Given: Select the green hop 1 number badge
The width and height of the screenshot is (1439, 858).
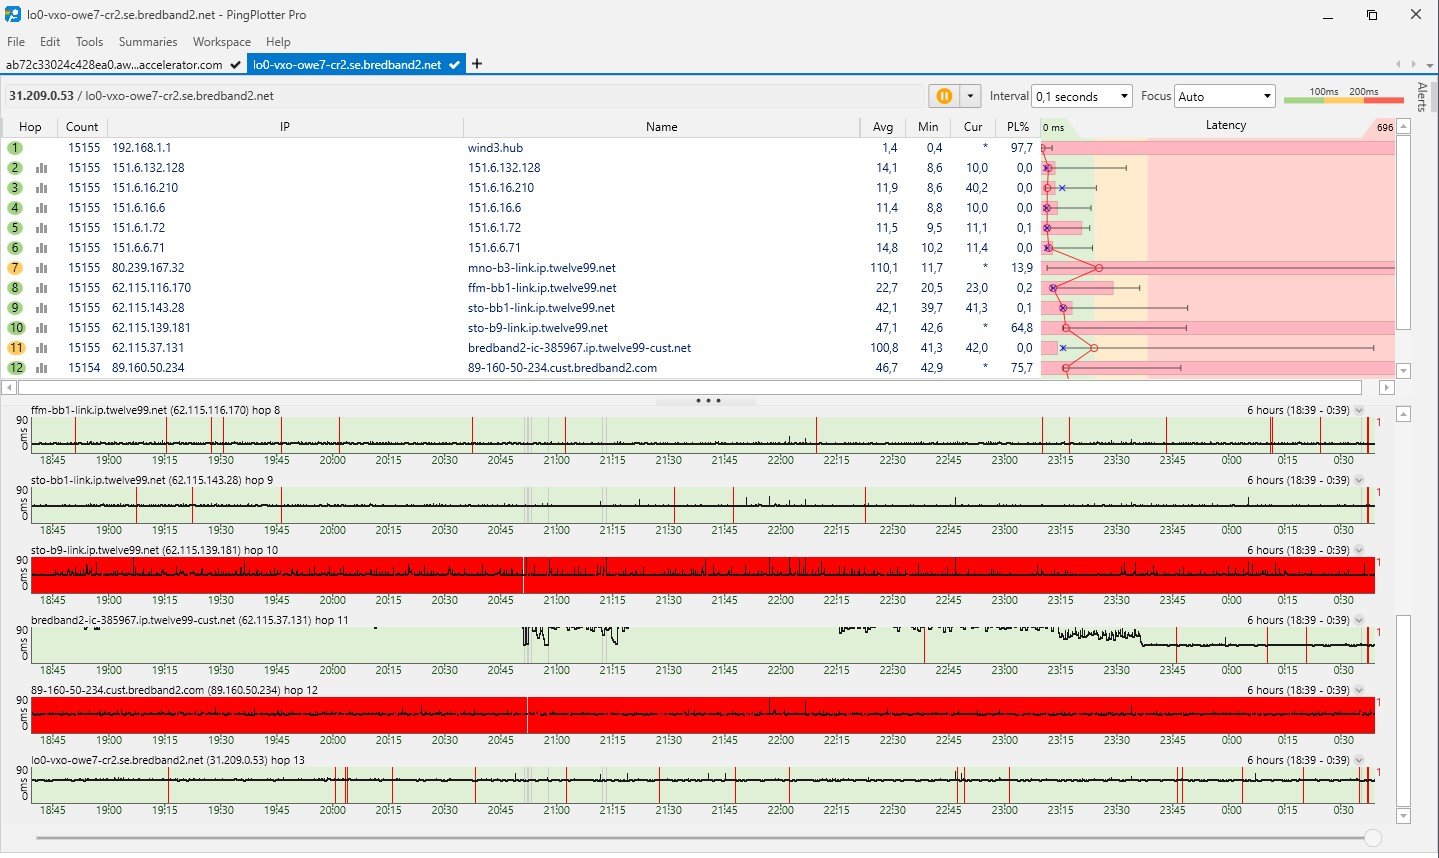Looking at the screenshot, I should (15, 148).
